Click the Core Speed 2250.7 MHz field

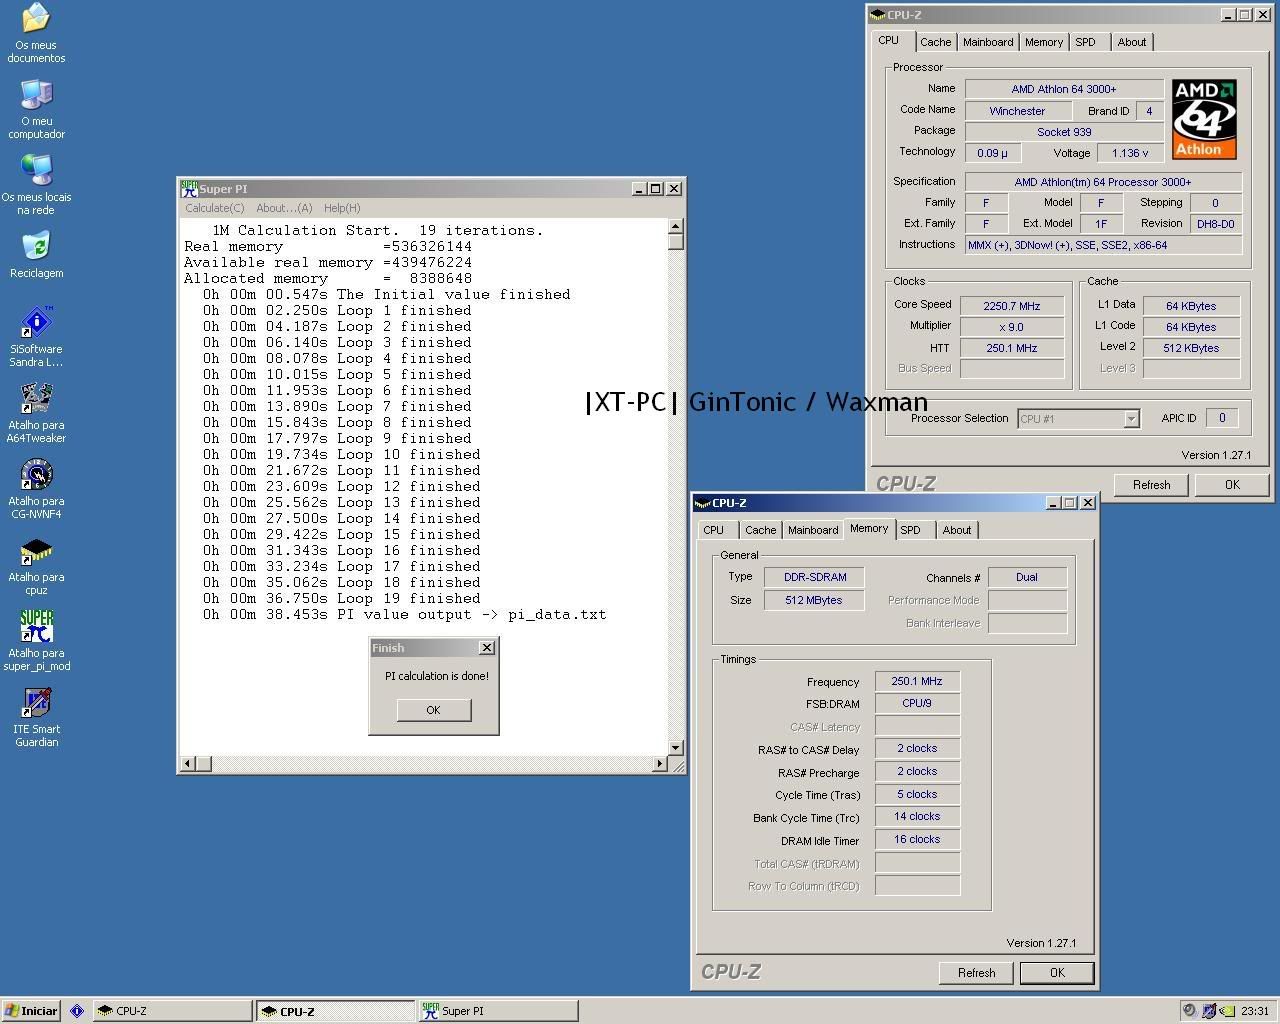pyautogui.click(x=1012, y=306)
